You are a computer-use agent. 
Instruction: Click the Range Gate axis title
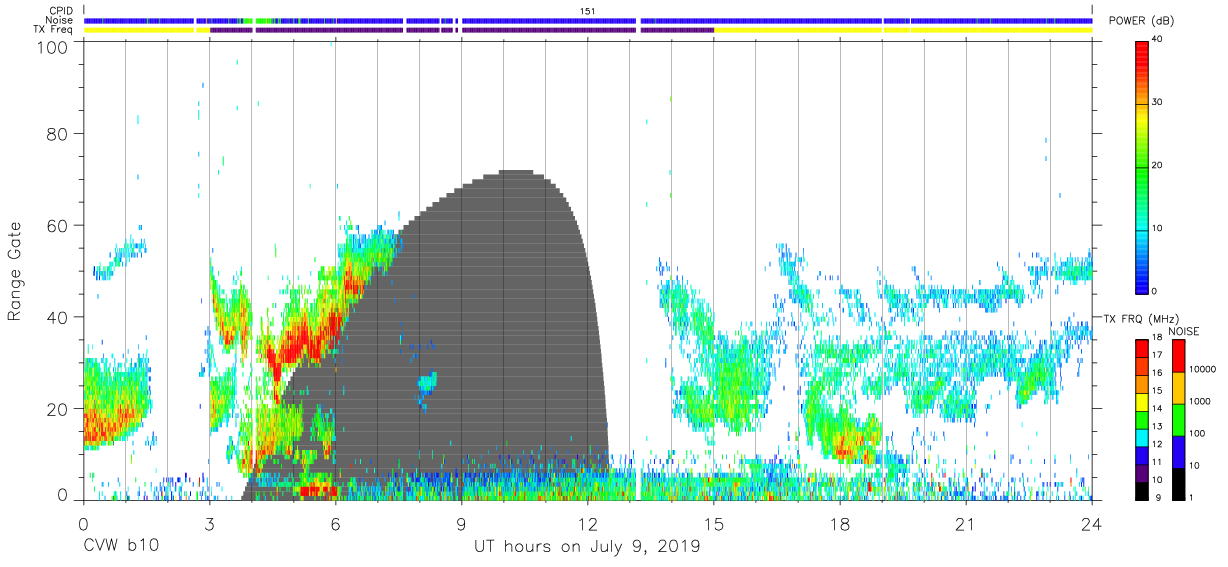[16, 271]
